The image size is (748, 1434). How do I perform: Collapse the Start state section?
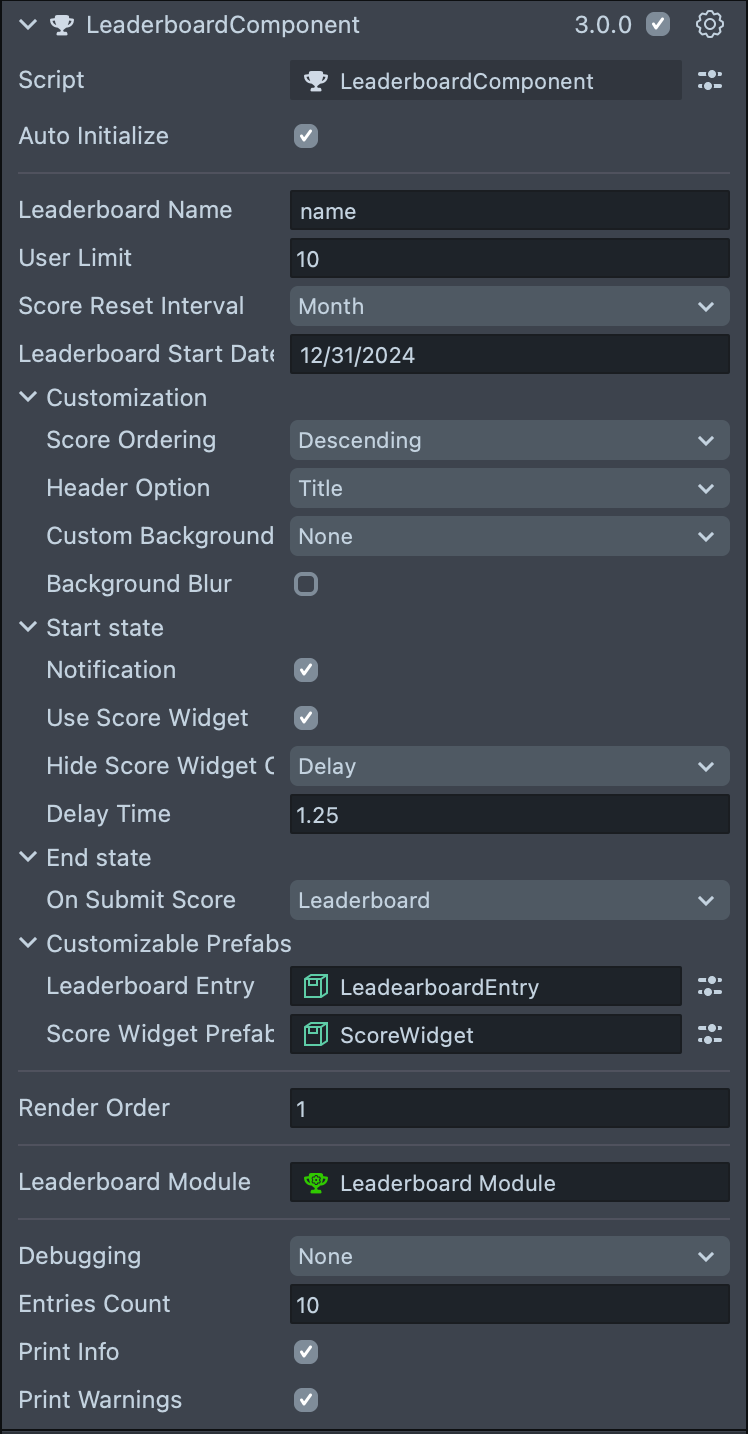click(27, 628)
